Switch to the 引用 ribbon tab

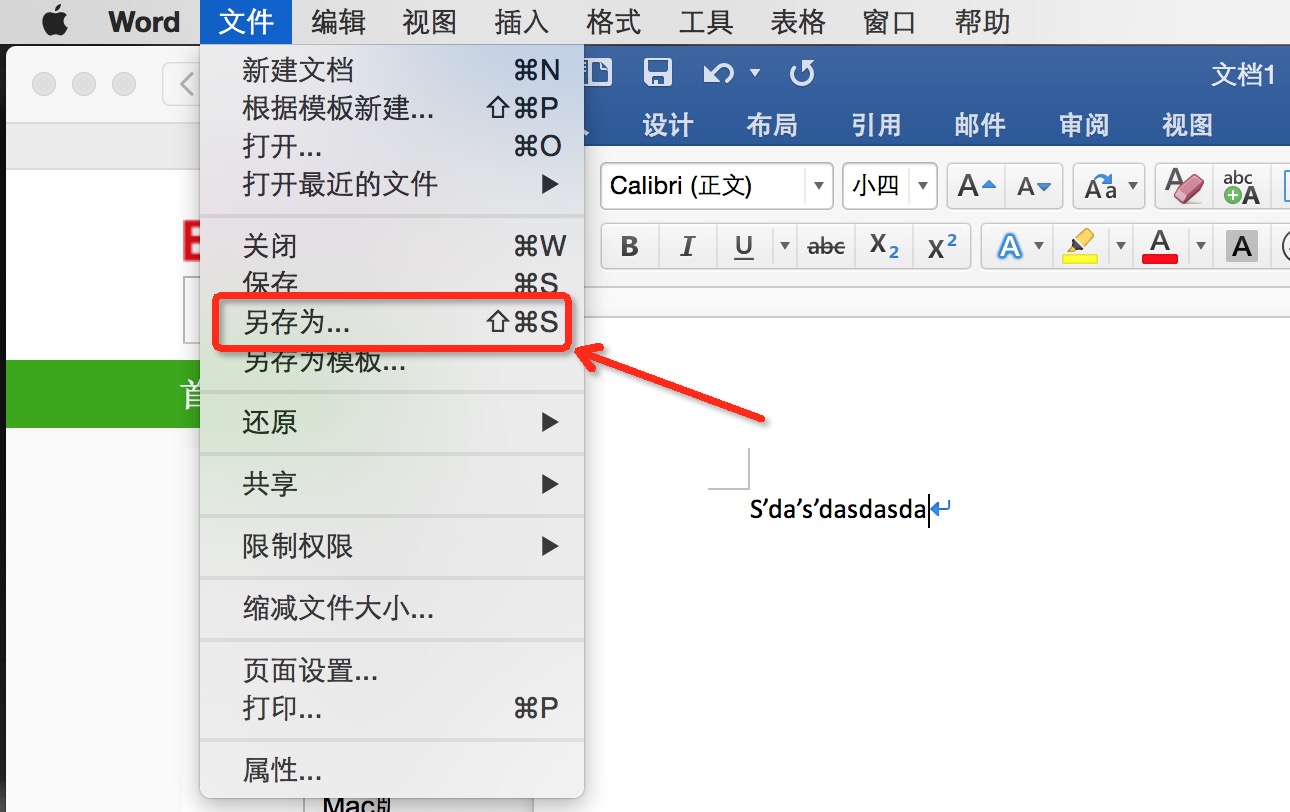click(x=876, y=125)
